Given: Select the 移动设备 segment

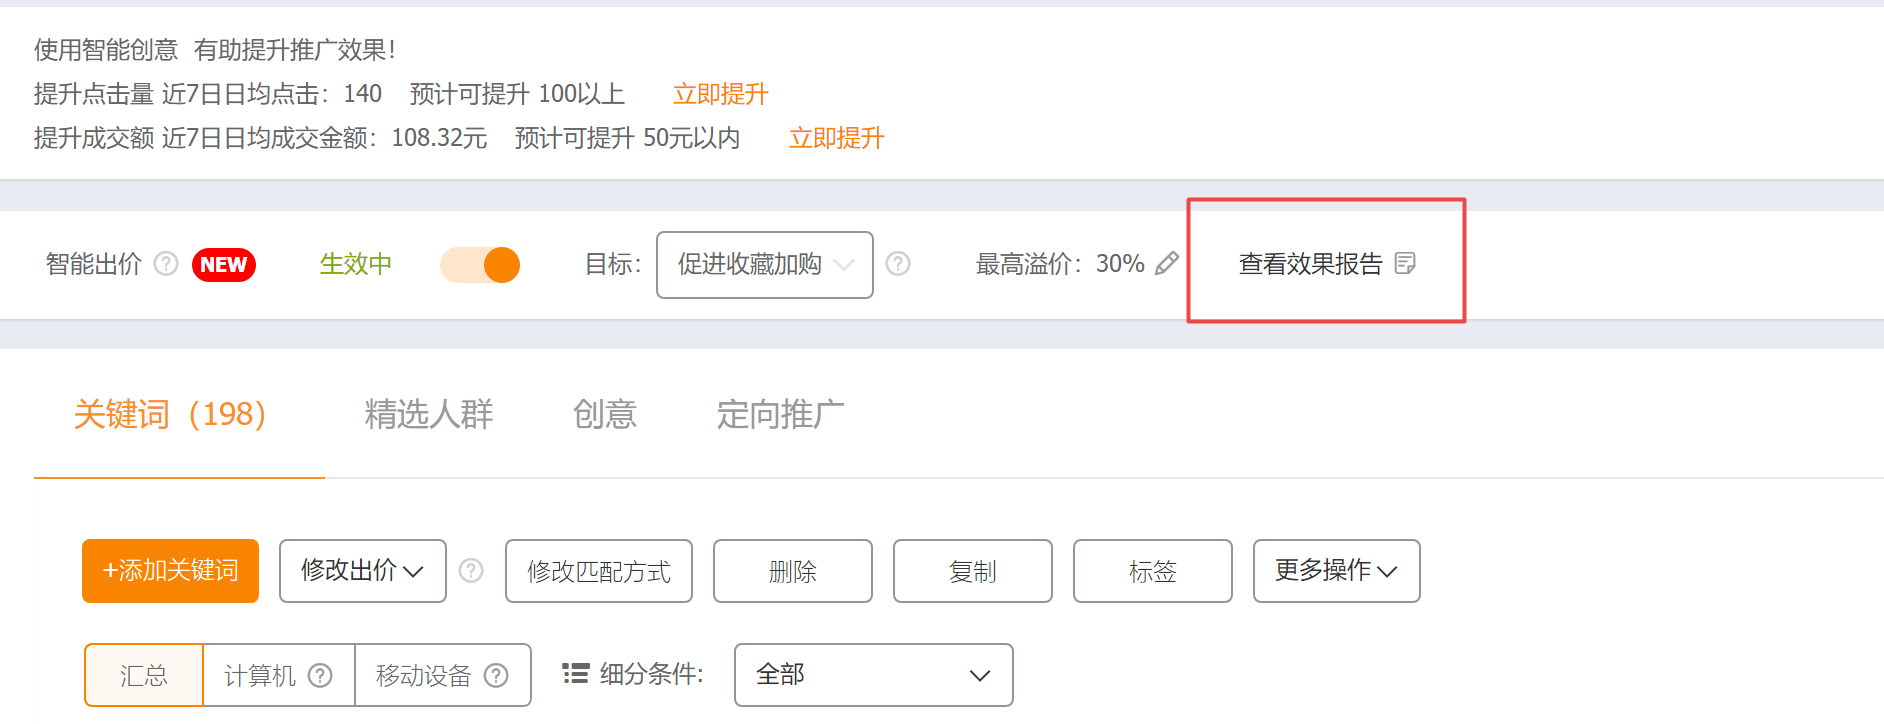Looking at the screenshot, I should (x=443, y=676).
